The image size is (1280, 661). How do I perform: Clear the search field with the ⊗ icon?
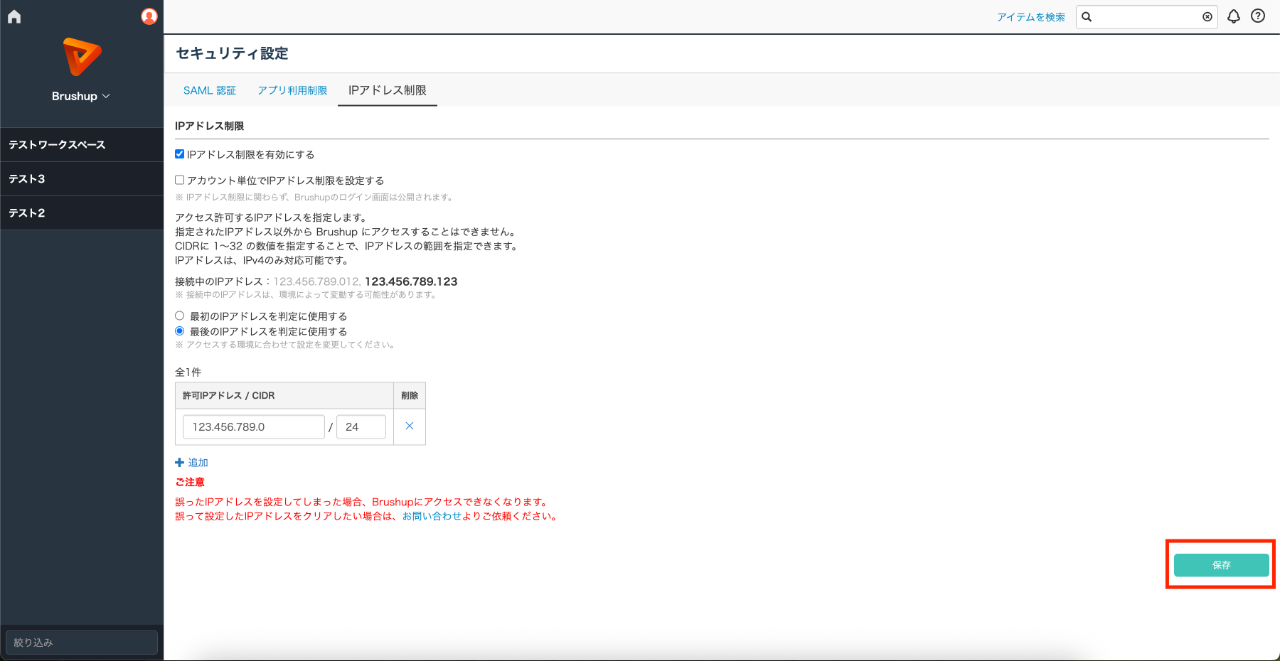pyautogui.click(x=1207, y=16)
